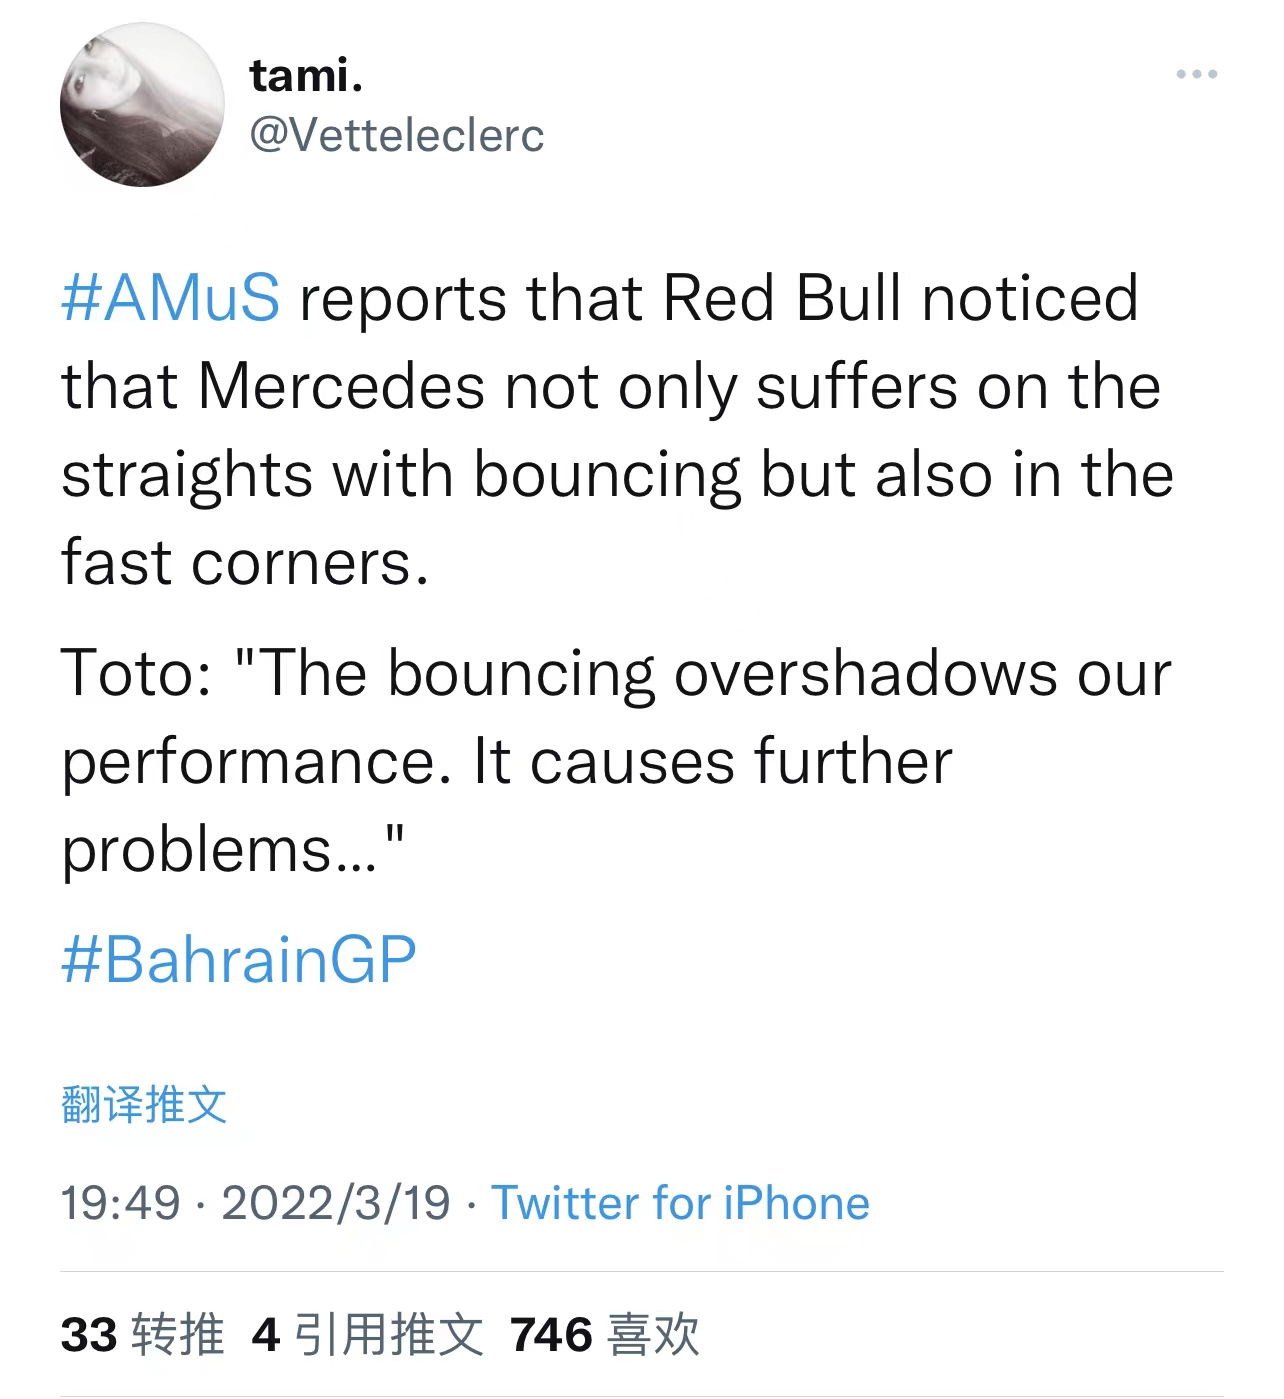Image resolution: width=1284 pixels, height=1399 pixels.
Task: Click the "problems..." line ending the quote
Action: [232, 850]
